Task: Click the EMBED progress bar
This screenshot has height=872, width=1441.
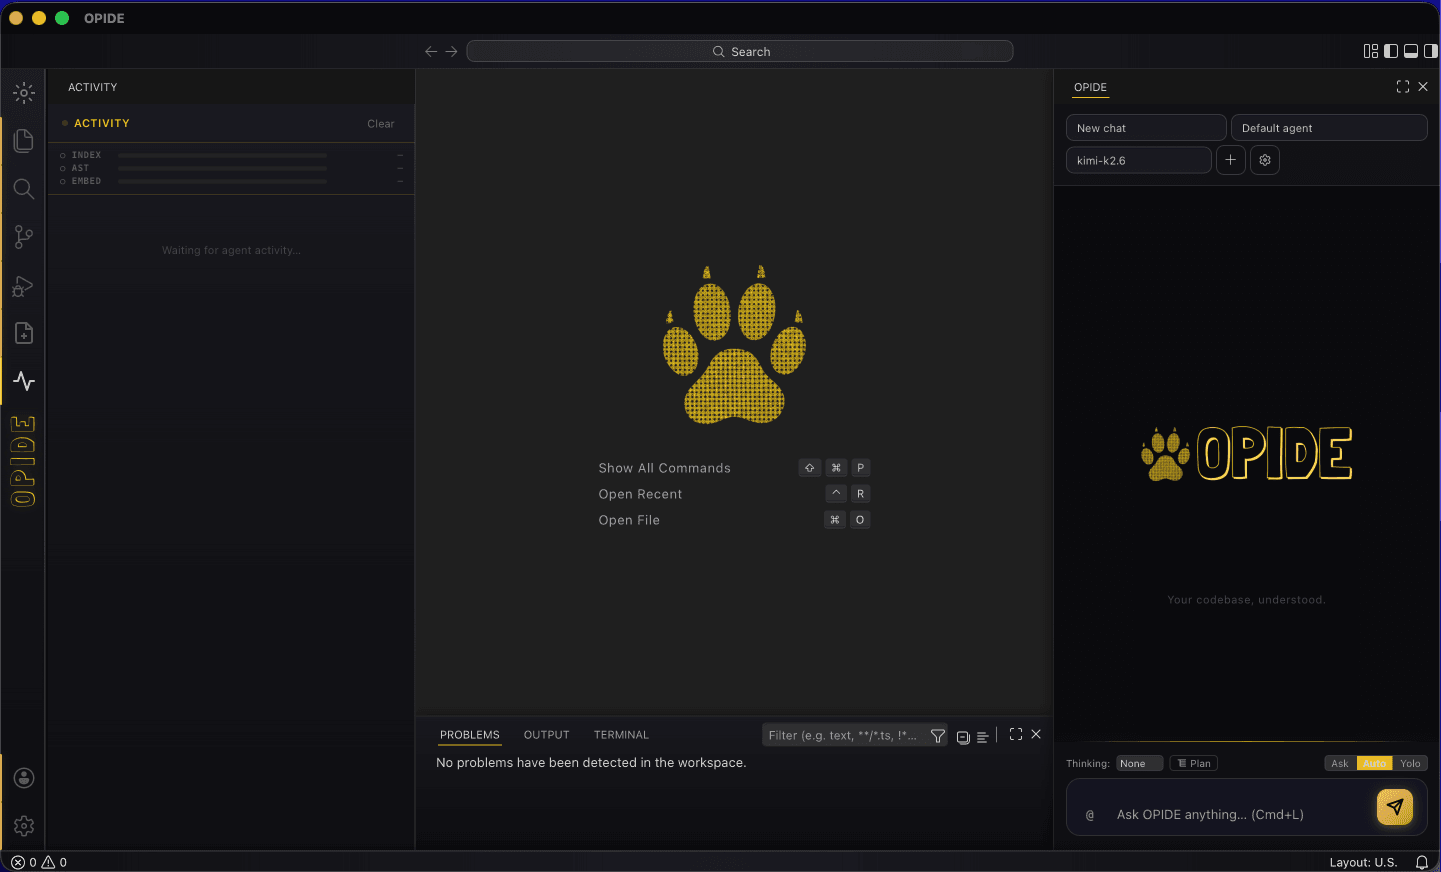Action: click(x=222, y=181)
